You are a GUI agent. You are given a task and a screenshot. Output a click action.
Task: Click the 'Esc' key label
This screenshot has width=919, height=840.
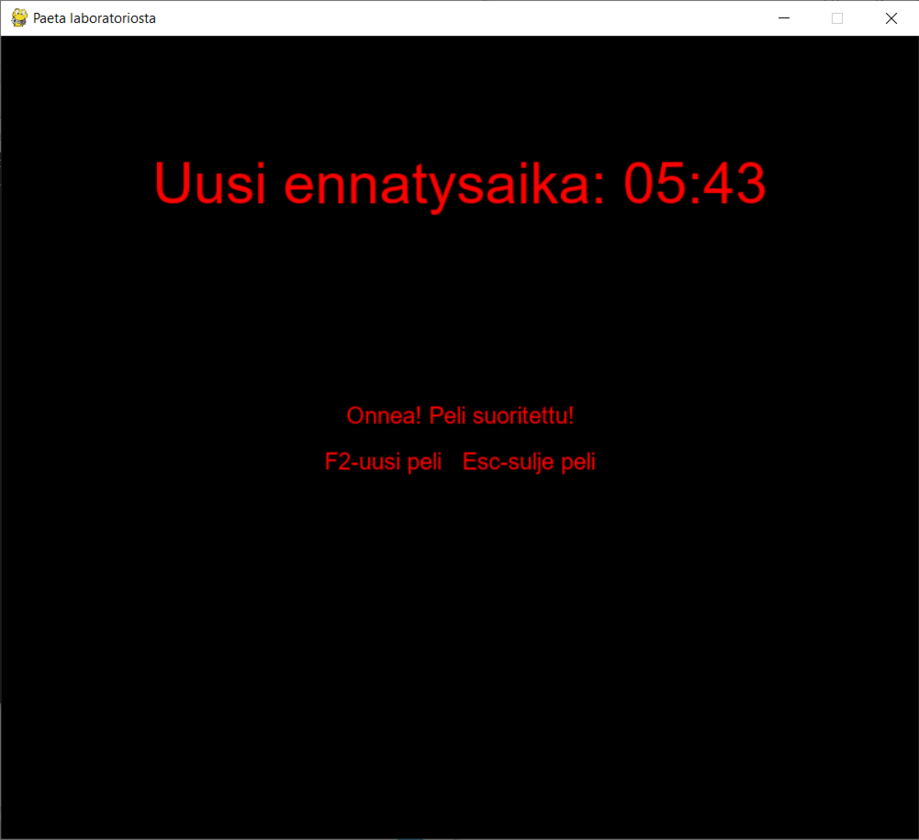pos(481,462)
